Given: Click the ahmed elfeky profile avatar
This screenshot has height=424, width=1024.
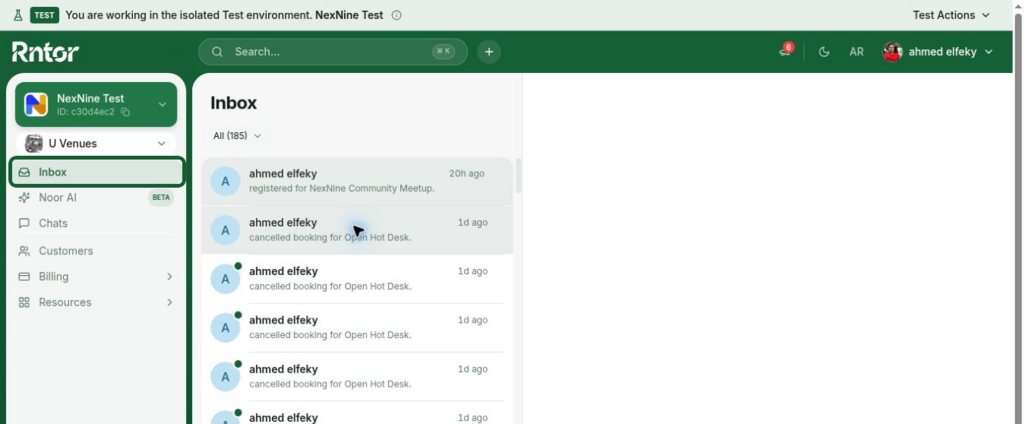Looking at the screenshot, I should click(x=892, y=52).
